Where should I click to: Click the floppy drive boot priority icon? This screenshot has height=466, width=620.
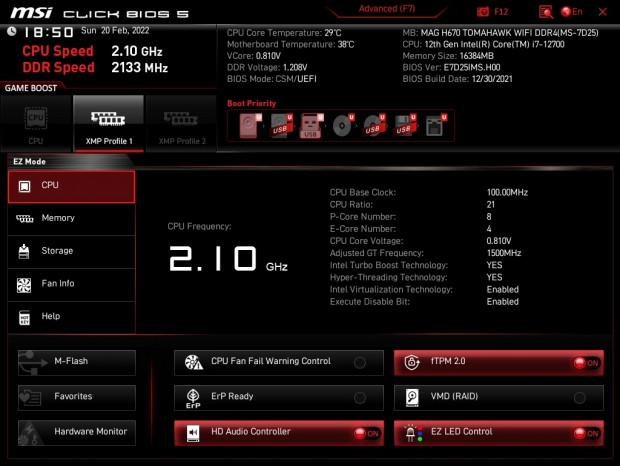point(403,126)
